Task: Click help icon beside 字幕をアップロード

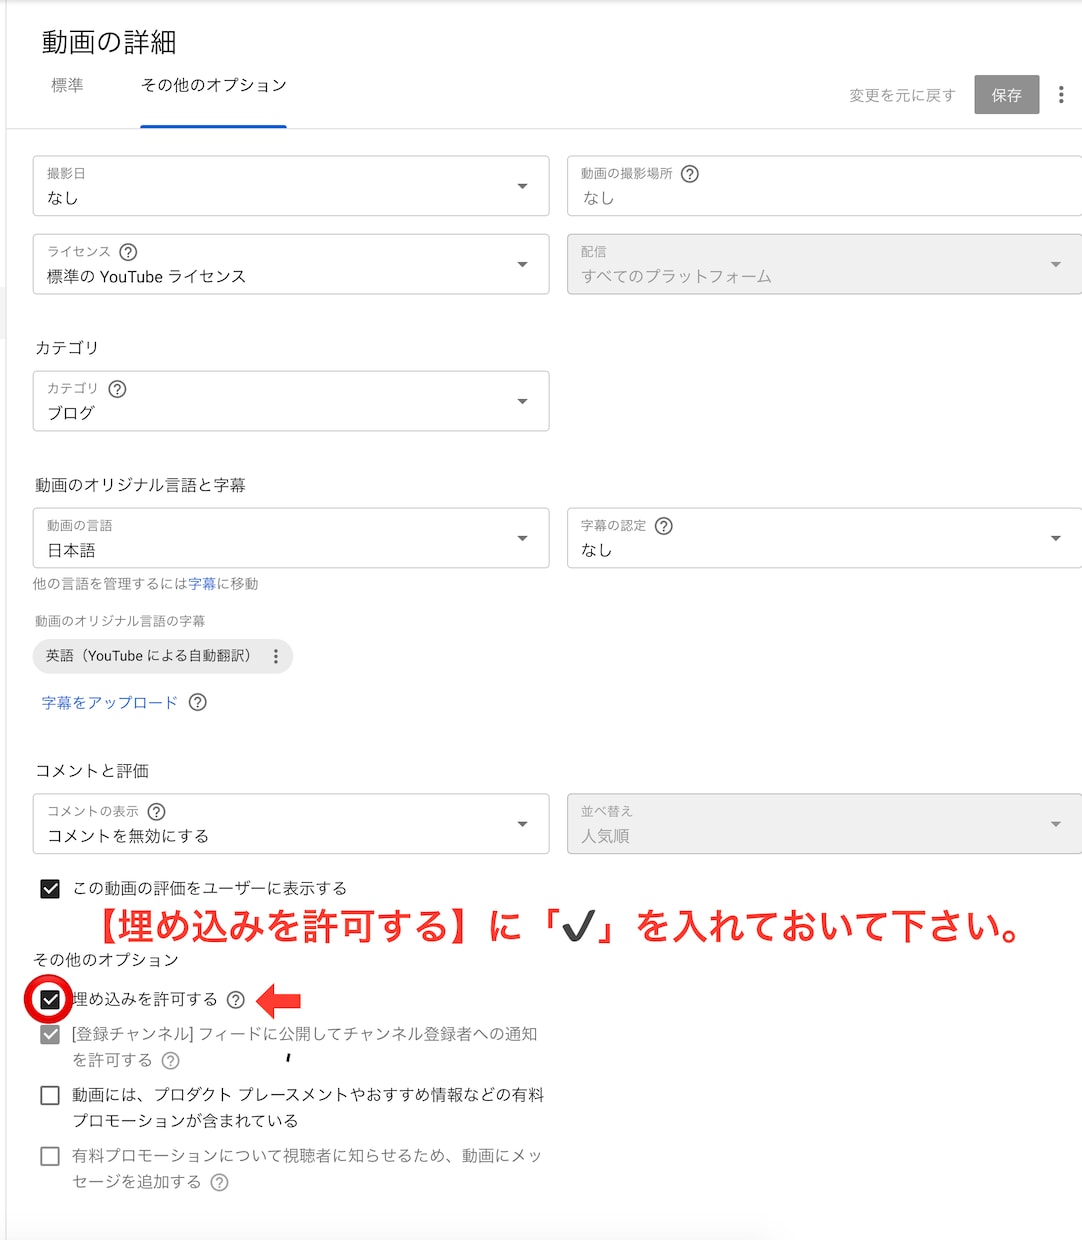Action: 198,702
